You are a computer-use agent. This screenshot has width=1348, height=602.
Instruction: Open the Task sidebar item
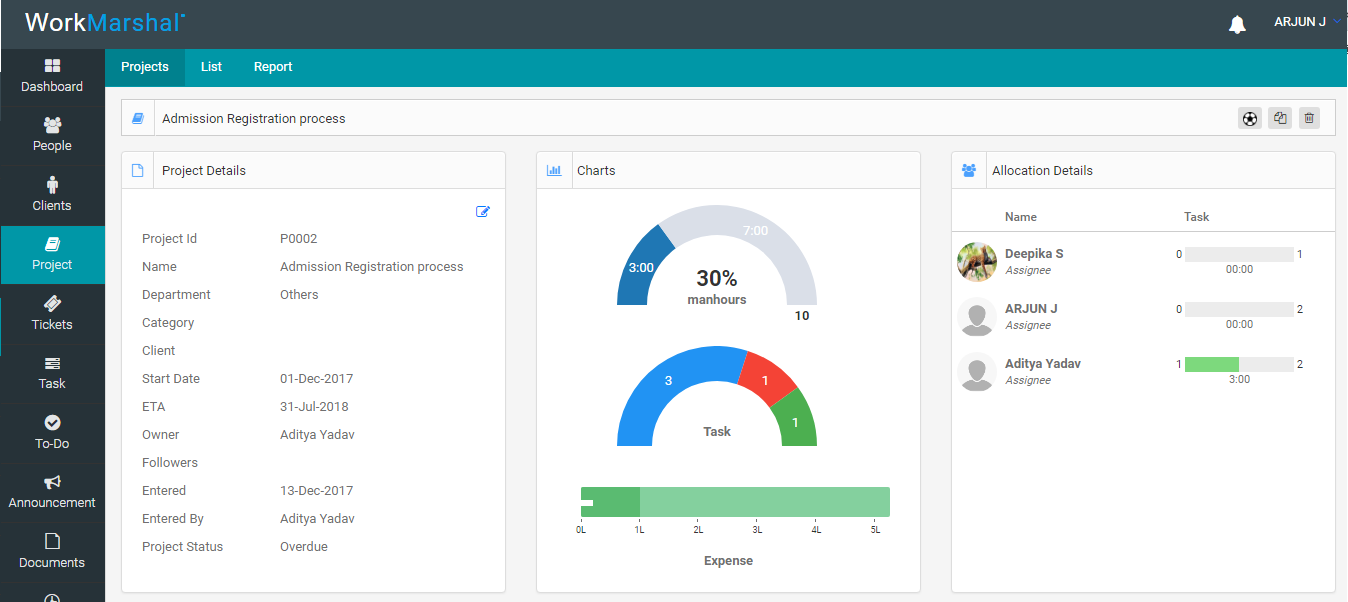click(52, 373)
